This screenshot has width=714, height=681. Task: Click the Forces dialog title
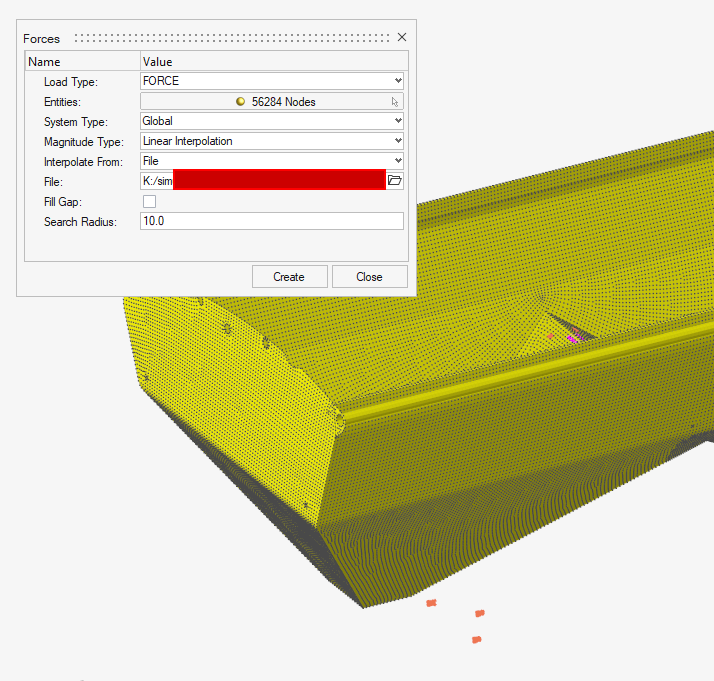click(41, 39)
